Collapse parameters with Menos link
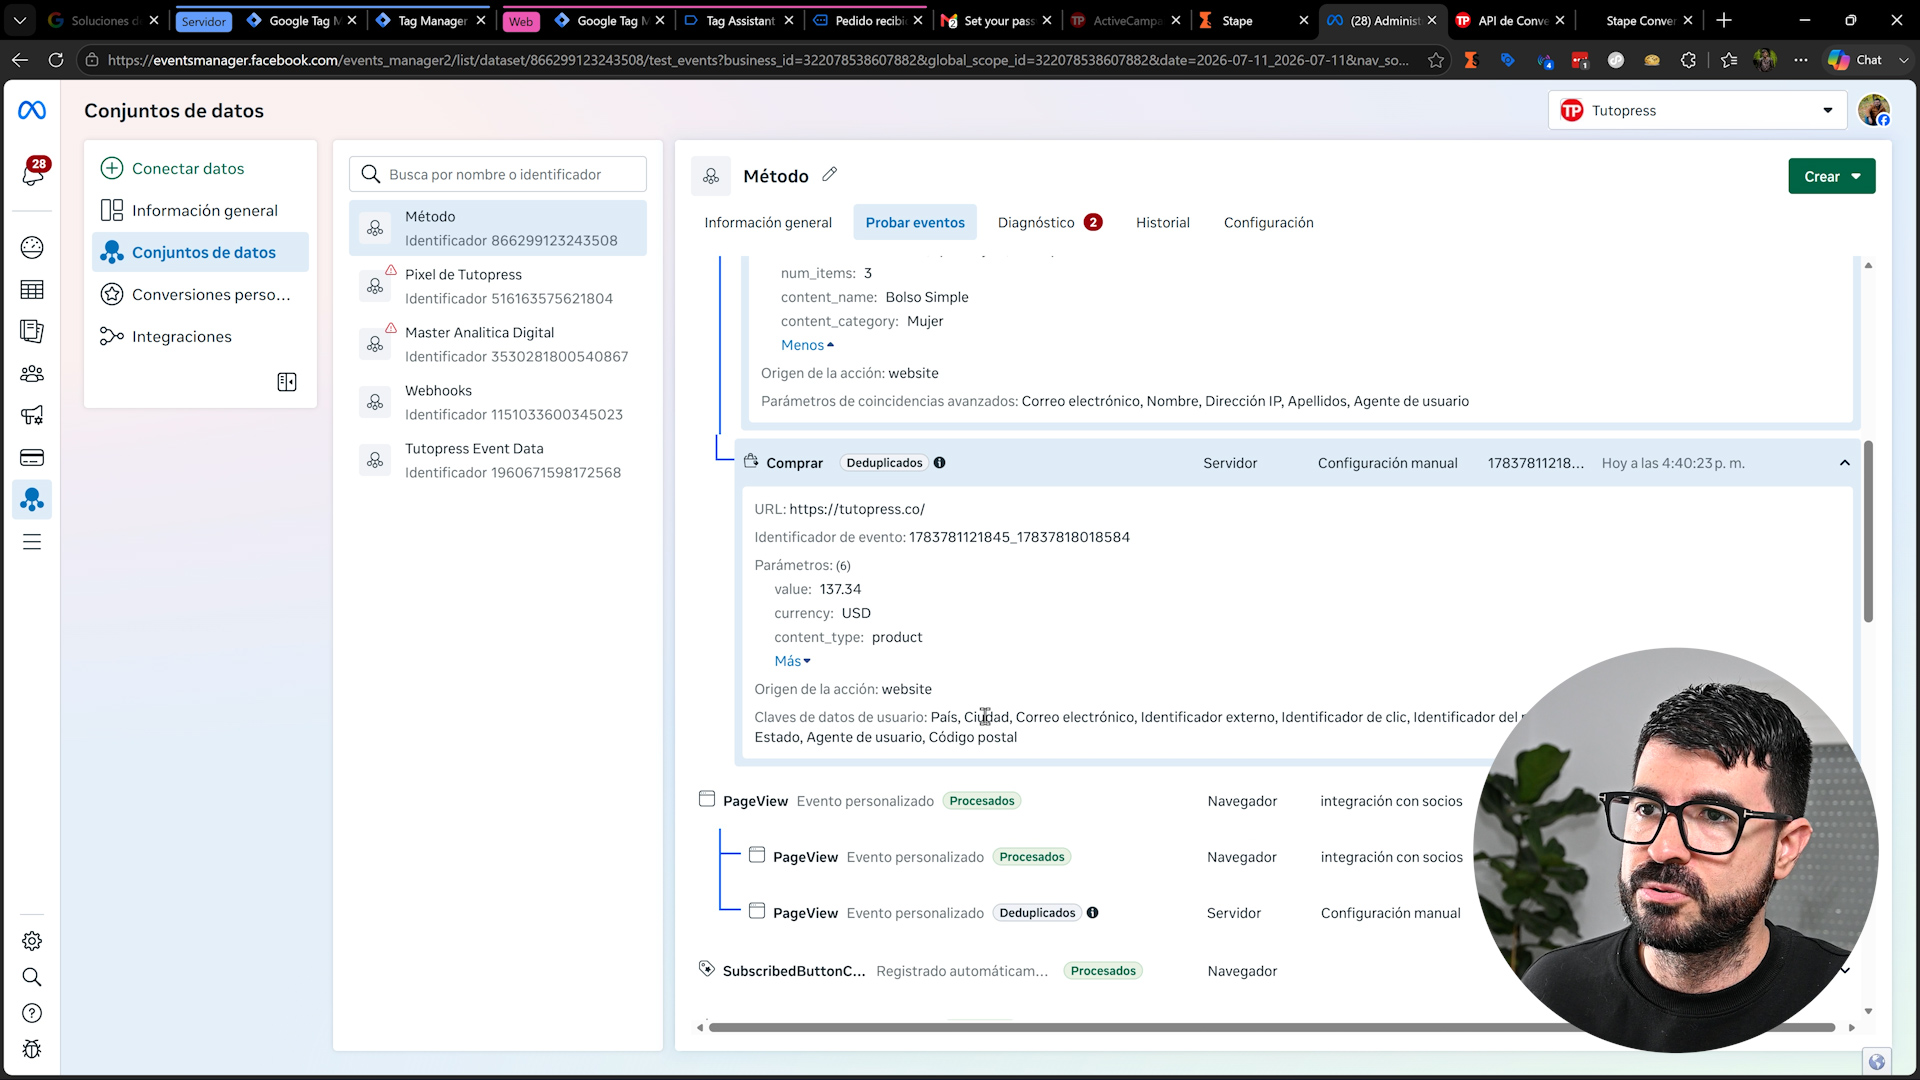This screenshot has width=1920, height=1080. 807,345
